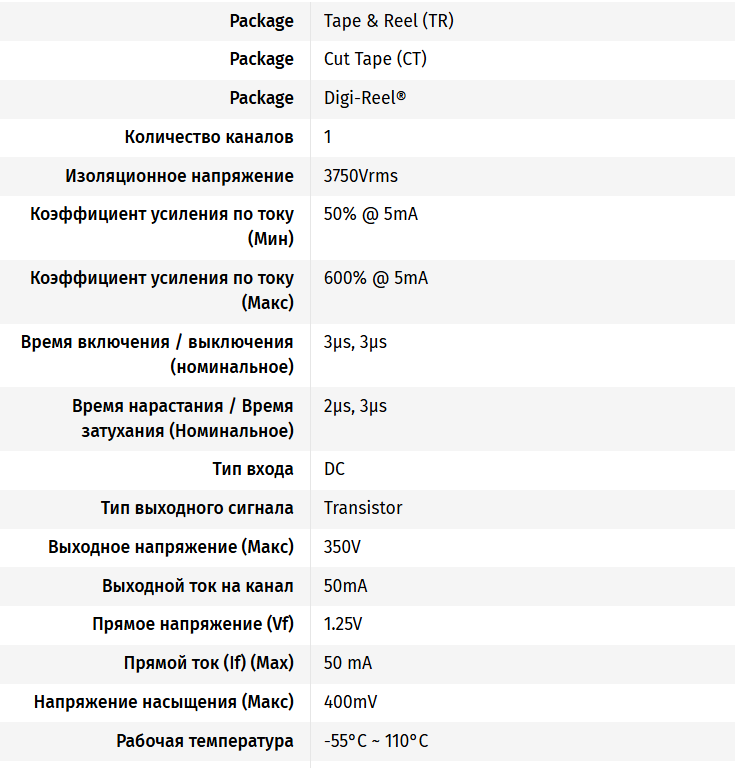Click the Tape & Reel (TR) package value
Viewport: 735px width, 768px height.
pos(388,21)
